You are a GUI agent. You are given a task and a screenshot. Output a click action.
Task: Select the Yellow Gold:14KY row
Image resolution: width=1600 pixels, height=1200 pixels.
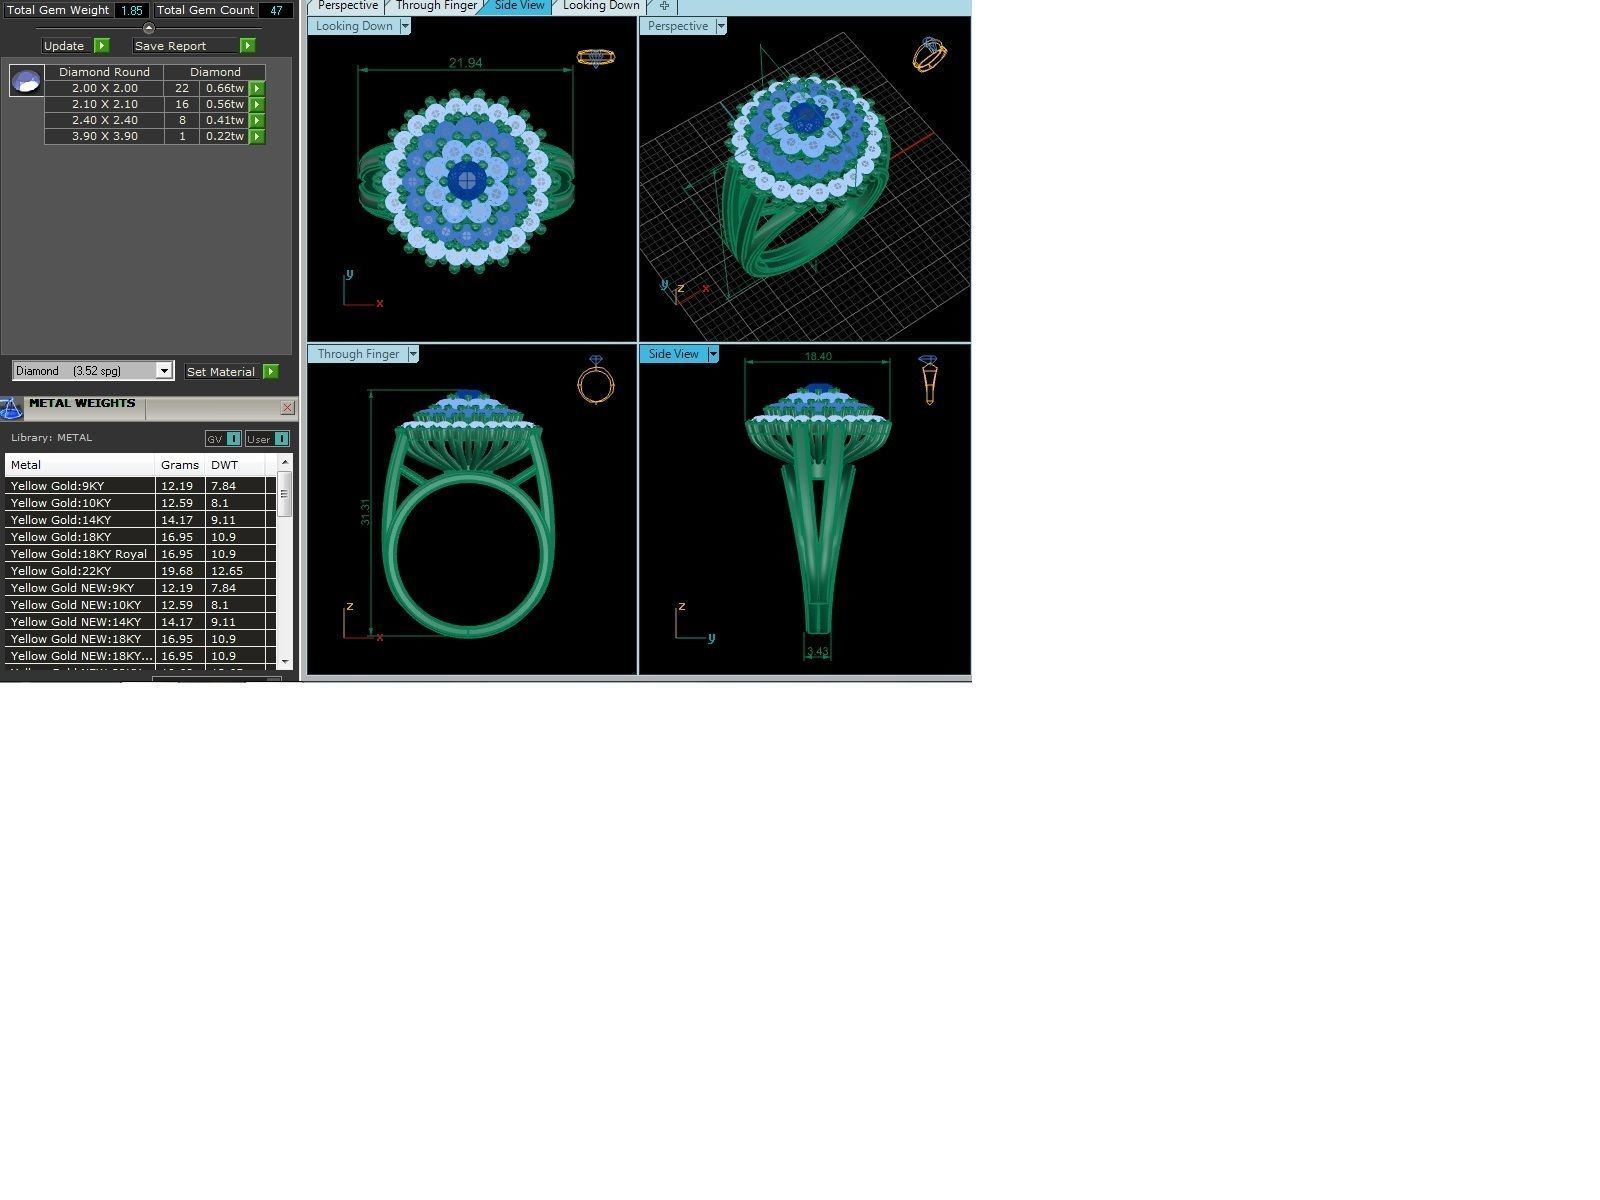point(140,520)
